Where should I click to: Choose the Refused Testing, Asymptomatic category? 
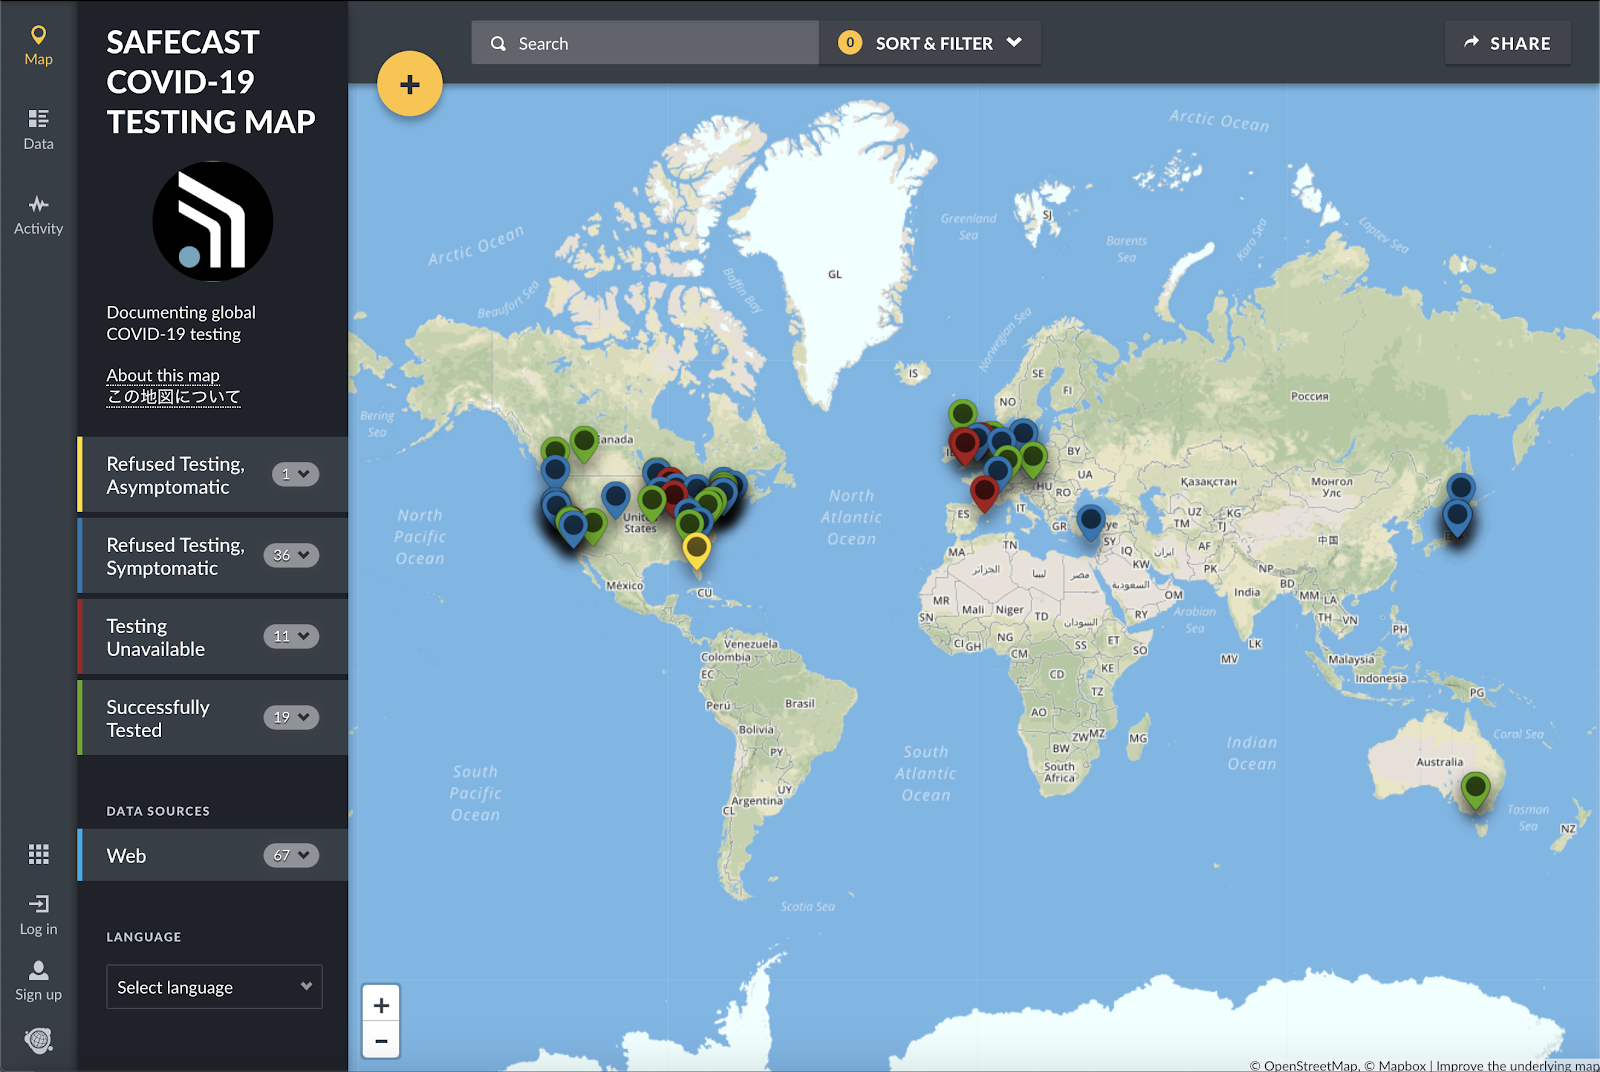(x=213, y=475)
